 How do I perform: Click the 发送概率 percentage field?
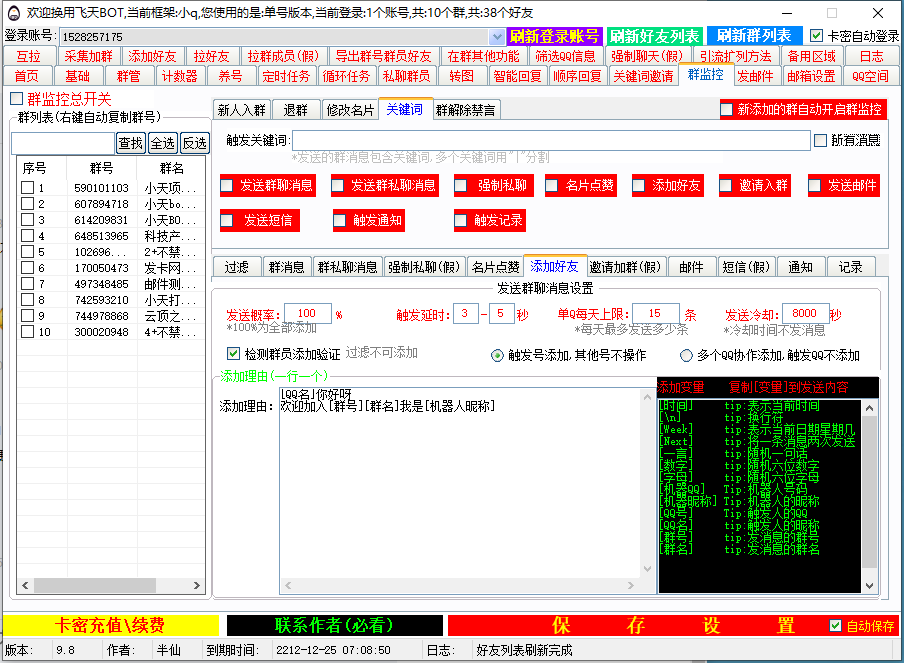(x=307, y=314)
